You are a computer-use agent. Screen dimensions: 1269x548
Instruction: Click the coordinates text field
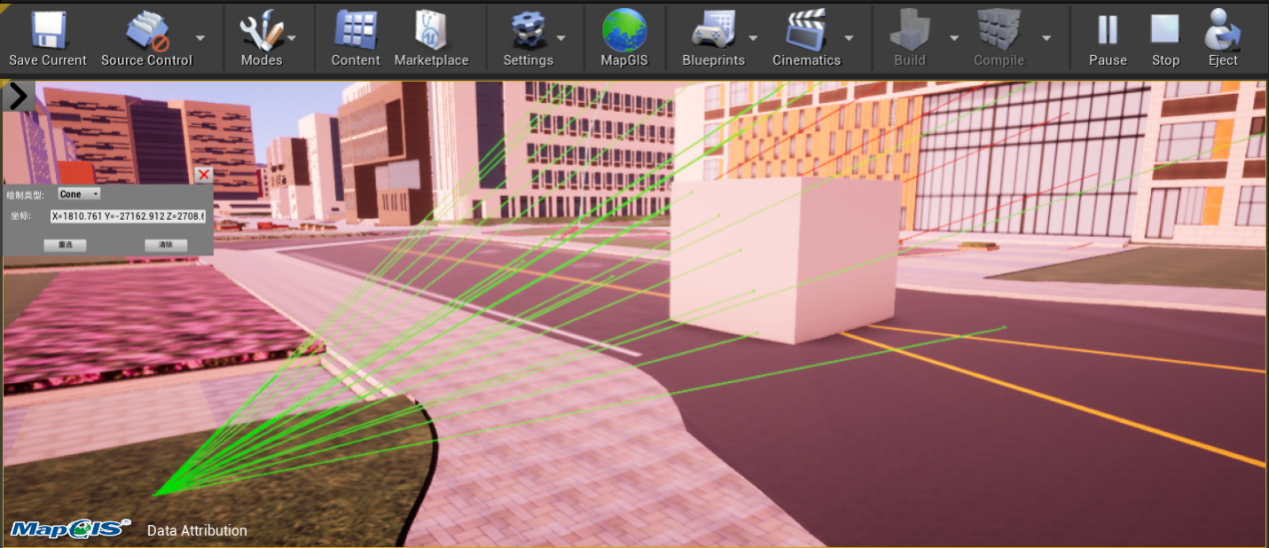click(x=128, y=216)
